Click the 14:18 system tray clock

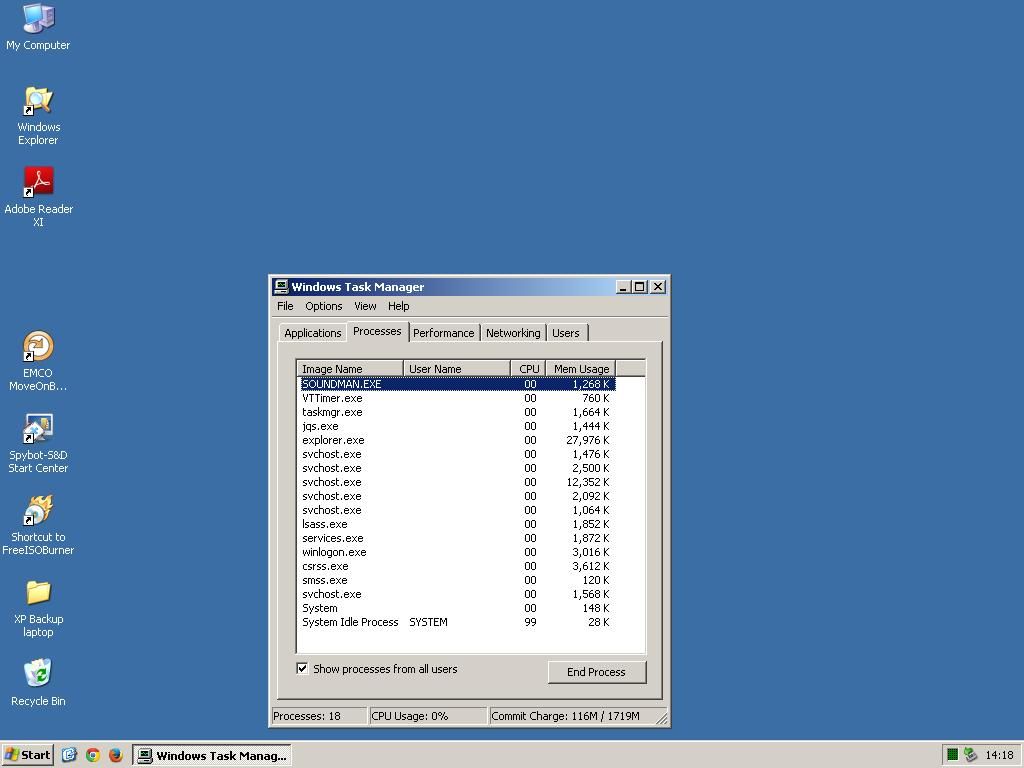click(999, 755)
